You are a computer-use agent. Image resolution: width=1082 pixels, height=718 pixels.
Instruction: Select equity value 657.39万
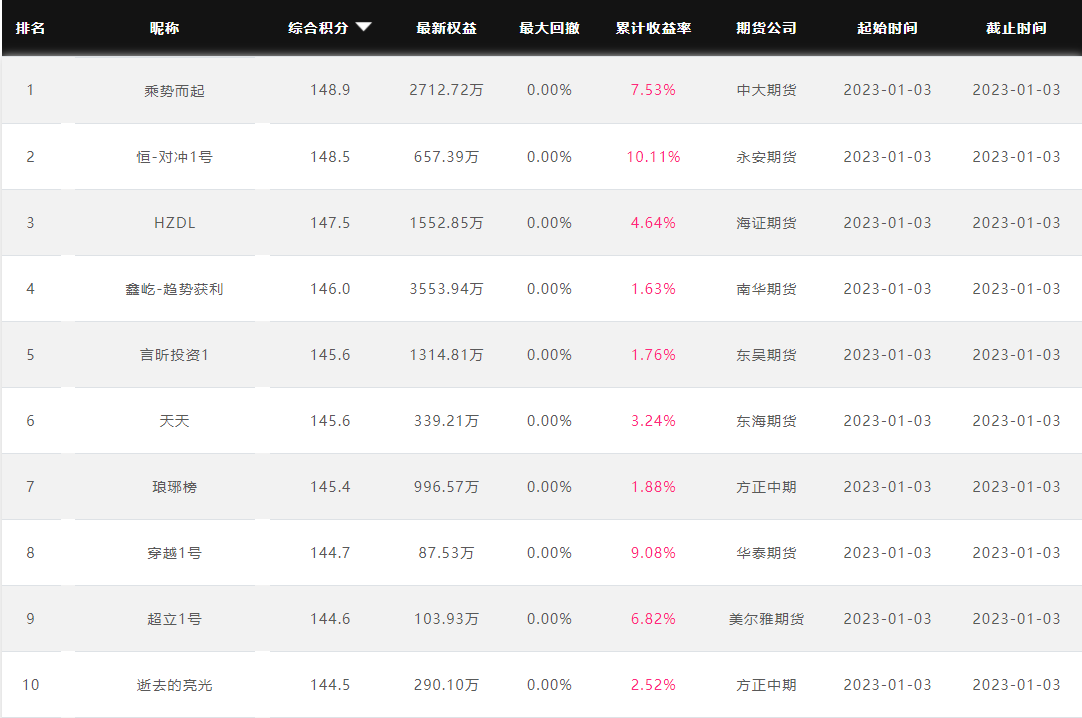point(446,157)
